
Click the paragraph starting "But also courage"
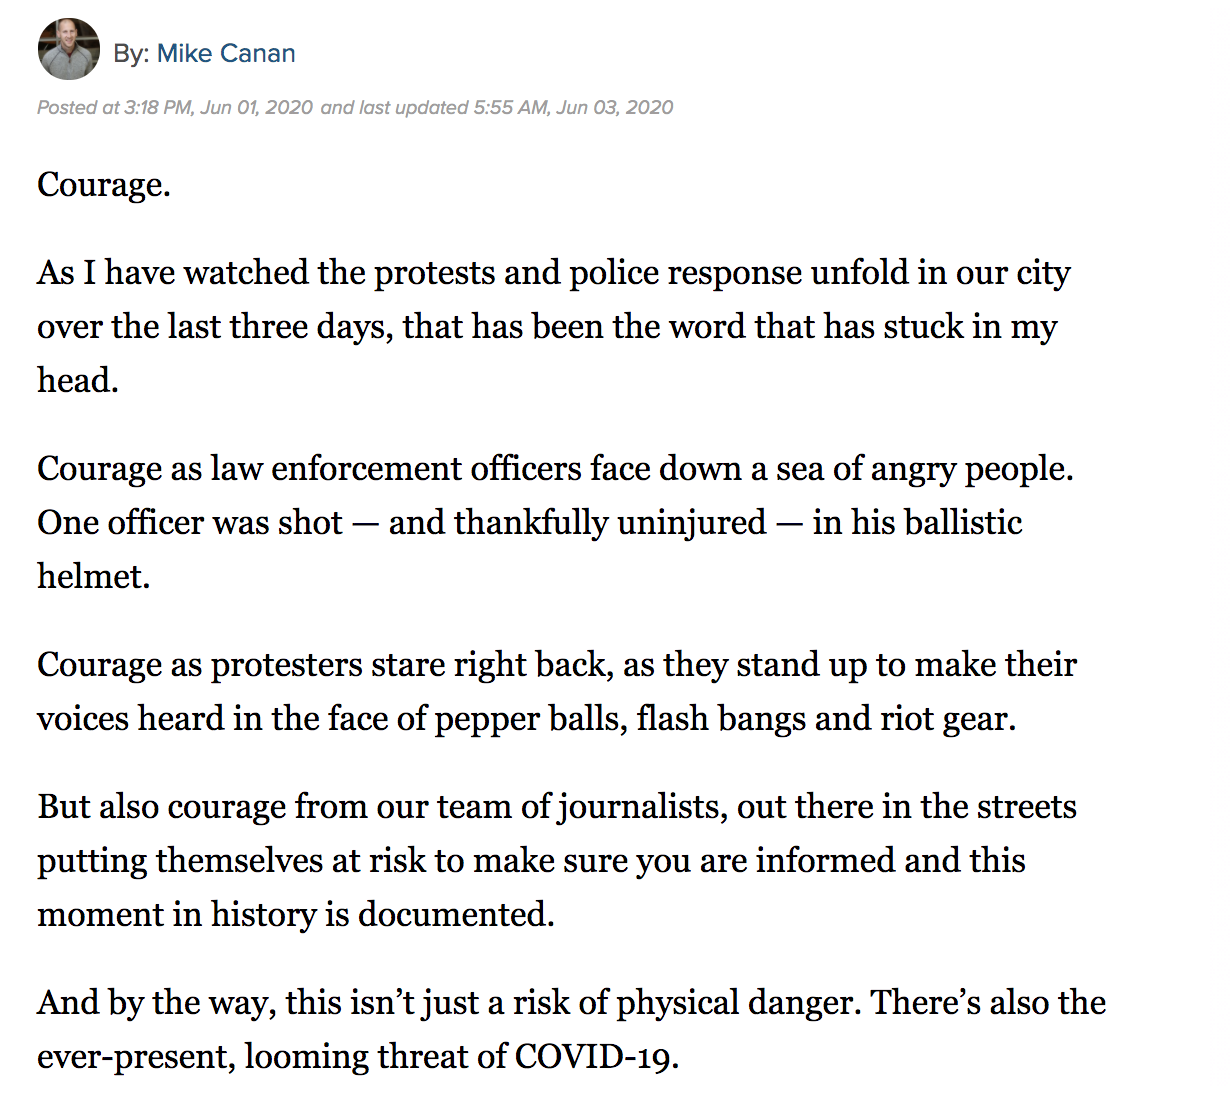coord(556,860)
